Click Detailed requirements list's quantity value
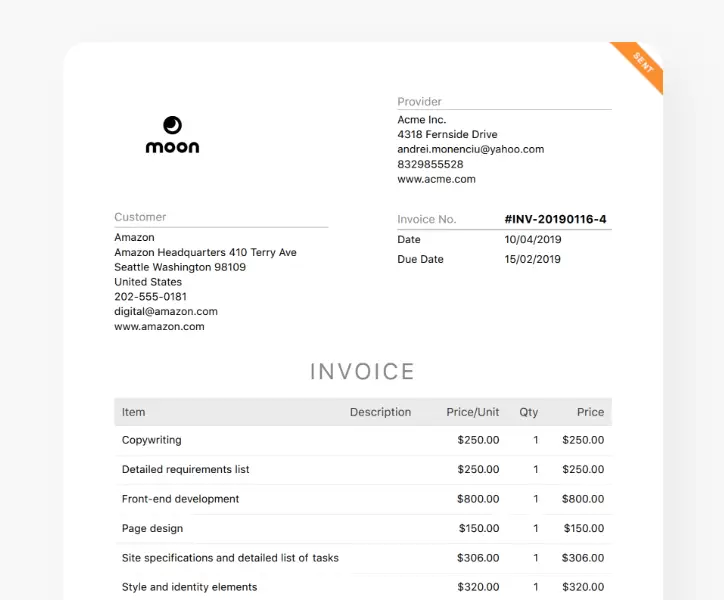The image size is (724, 600). [536, 469]
